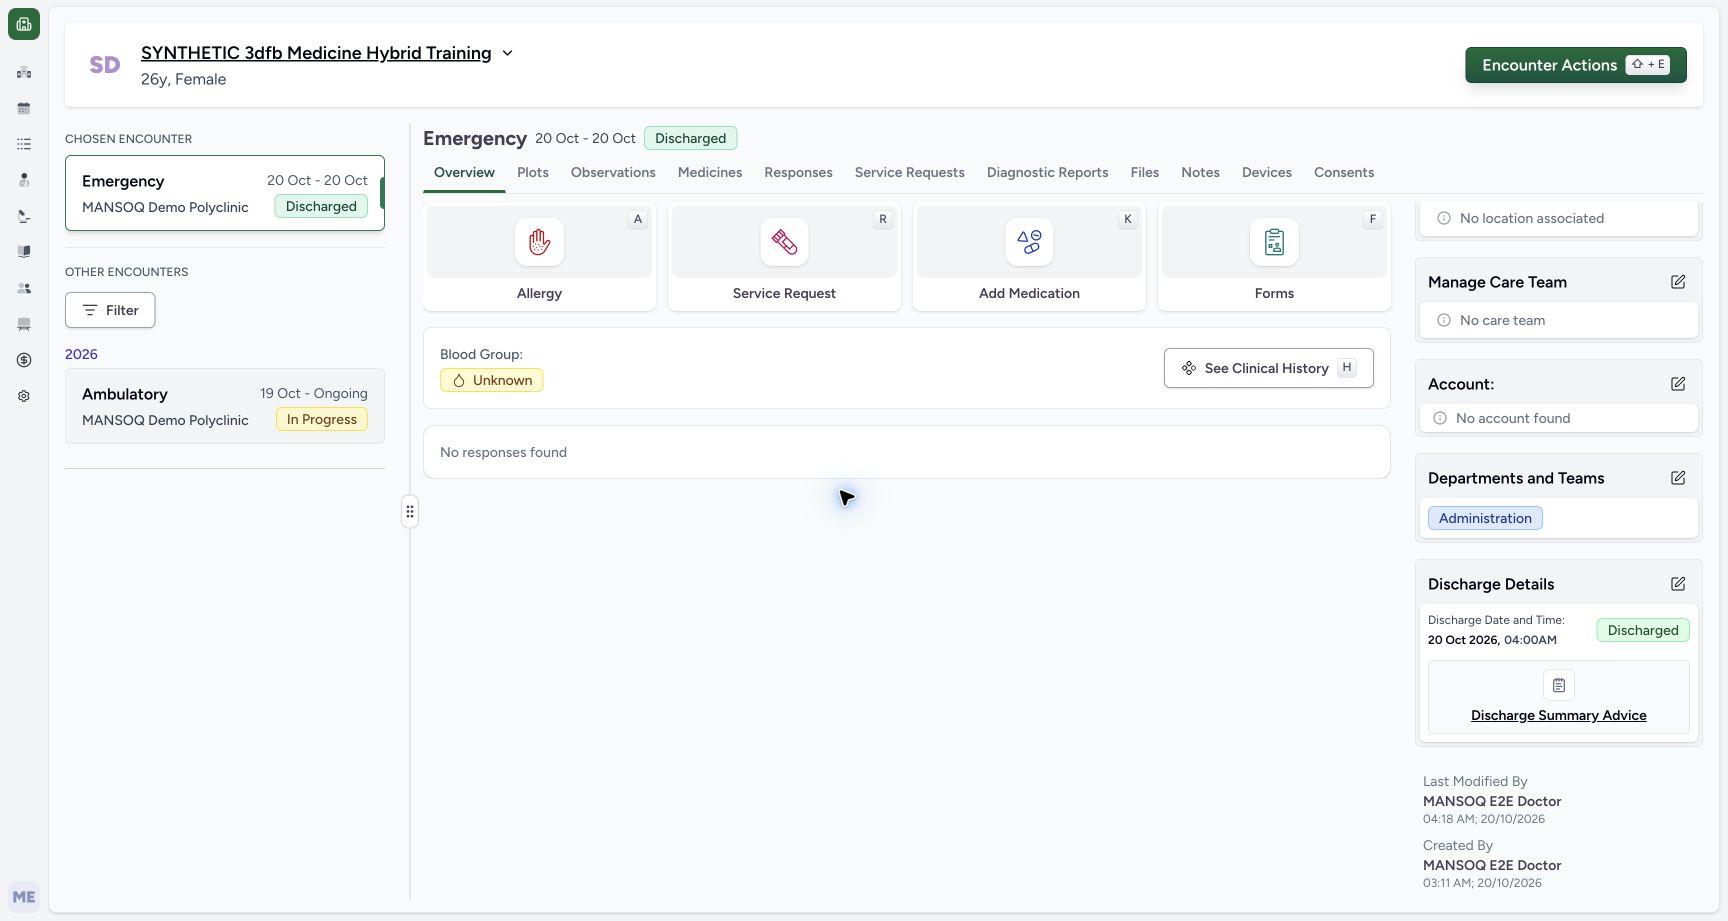Open the encounters Filter button
Image resolution: width=1728 pixels, height=921 pixels.
pos(110,310)
